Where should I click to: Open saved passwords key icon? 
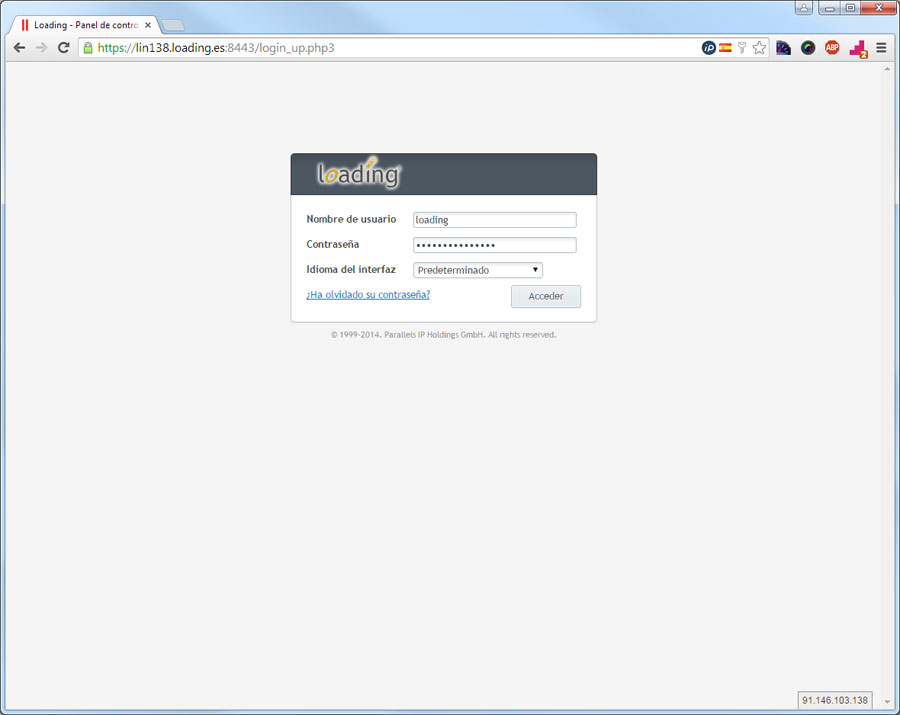(x=742, y=48)
